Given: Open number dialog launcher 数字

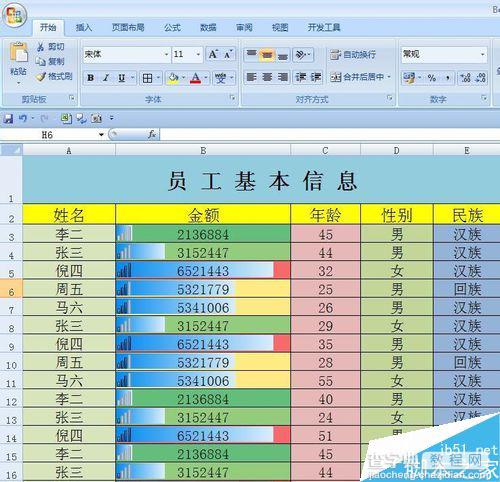Looking at the screenshot, I should tap(484, 98).
